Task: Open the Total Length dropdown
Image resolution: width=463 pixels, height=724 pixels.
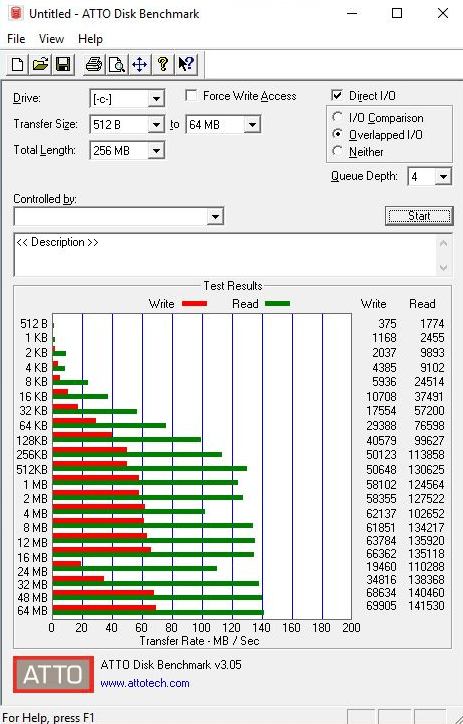Action: pyautogui.click(x=156, y=151)
